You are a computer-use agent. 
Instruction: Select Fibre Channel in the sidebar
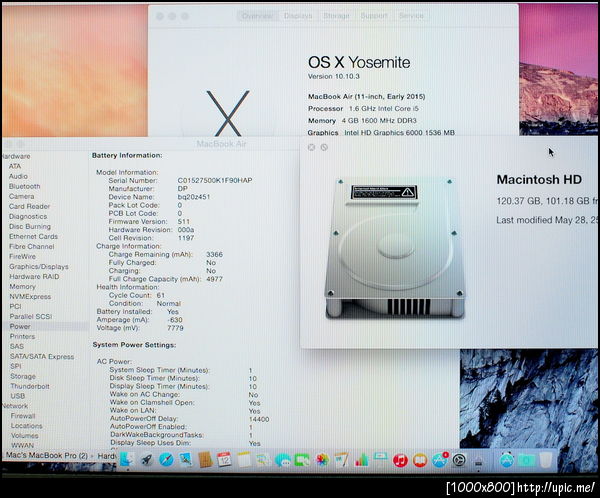point(32,247)
